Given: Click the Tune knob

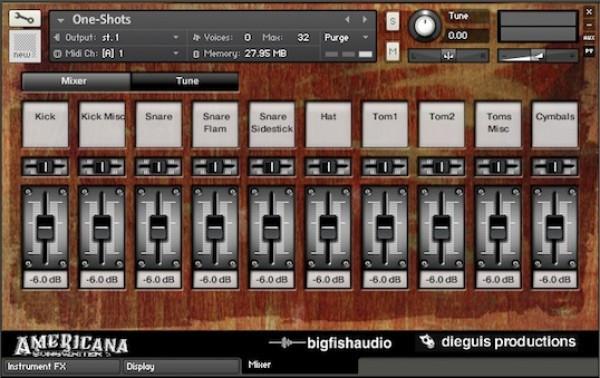Looking at the screenshot, I should click(x=424, y=26).
